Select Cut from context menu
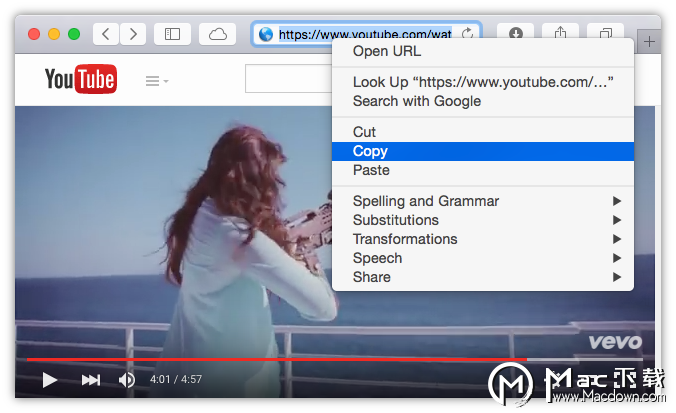This screenshot has height=413, width=676. click(x=483, y=132)
